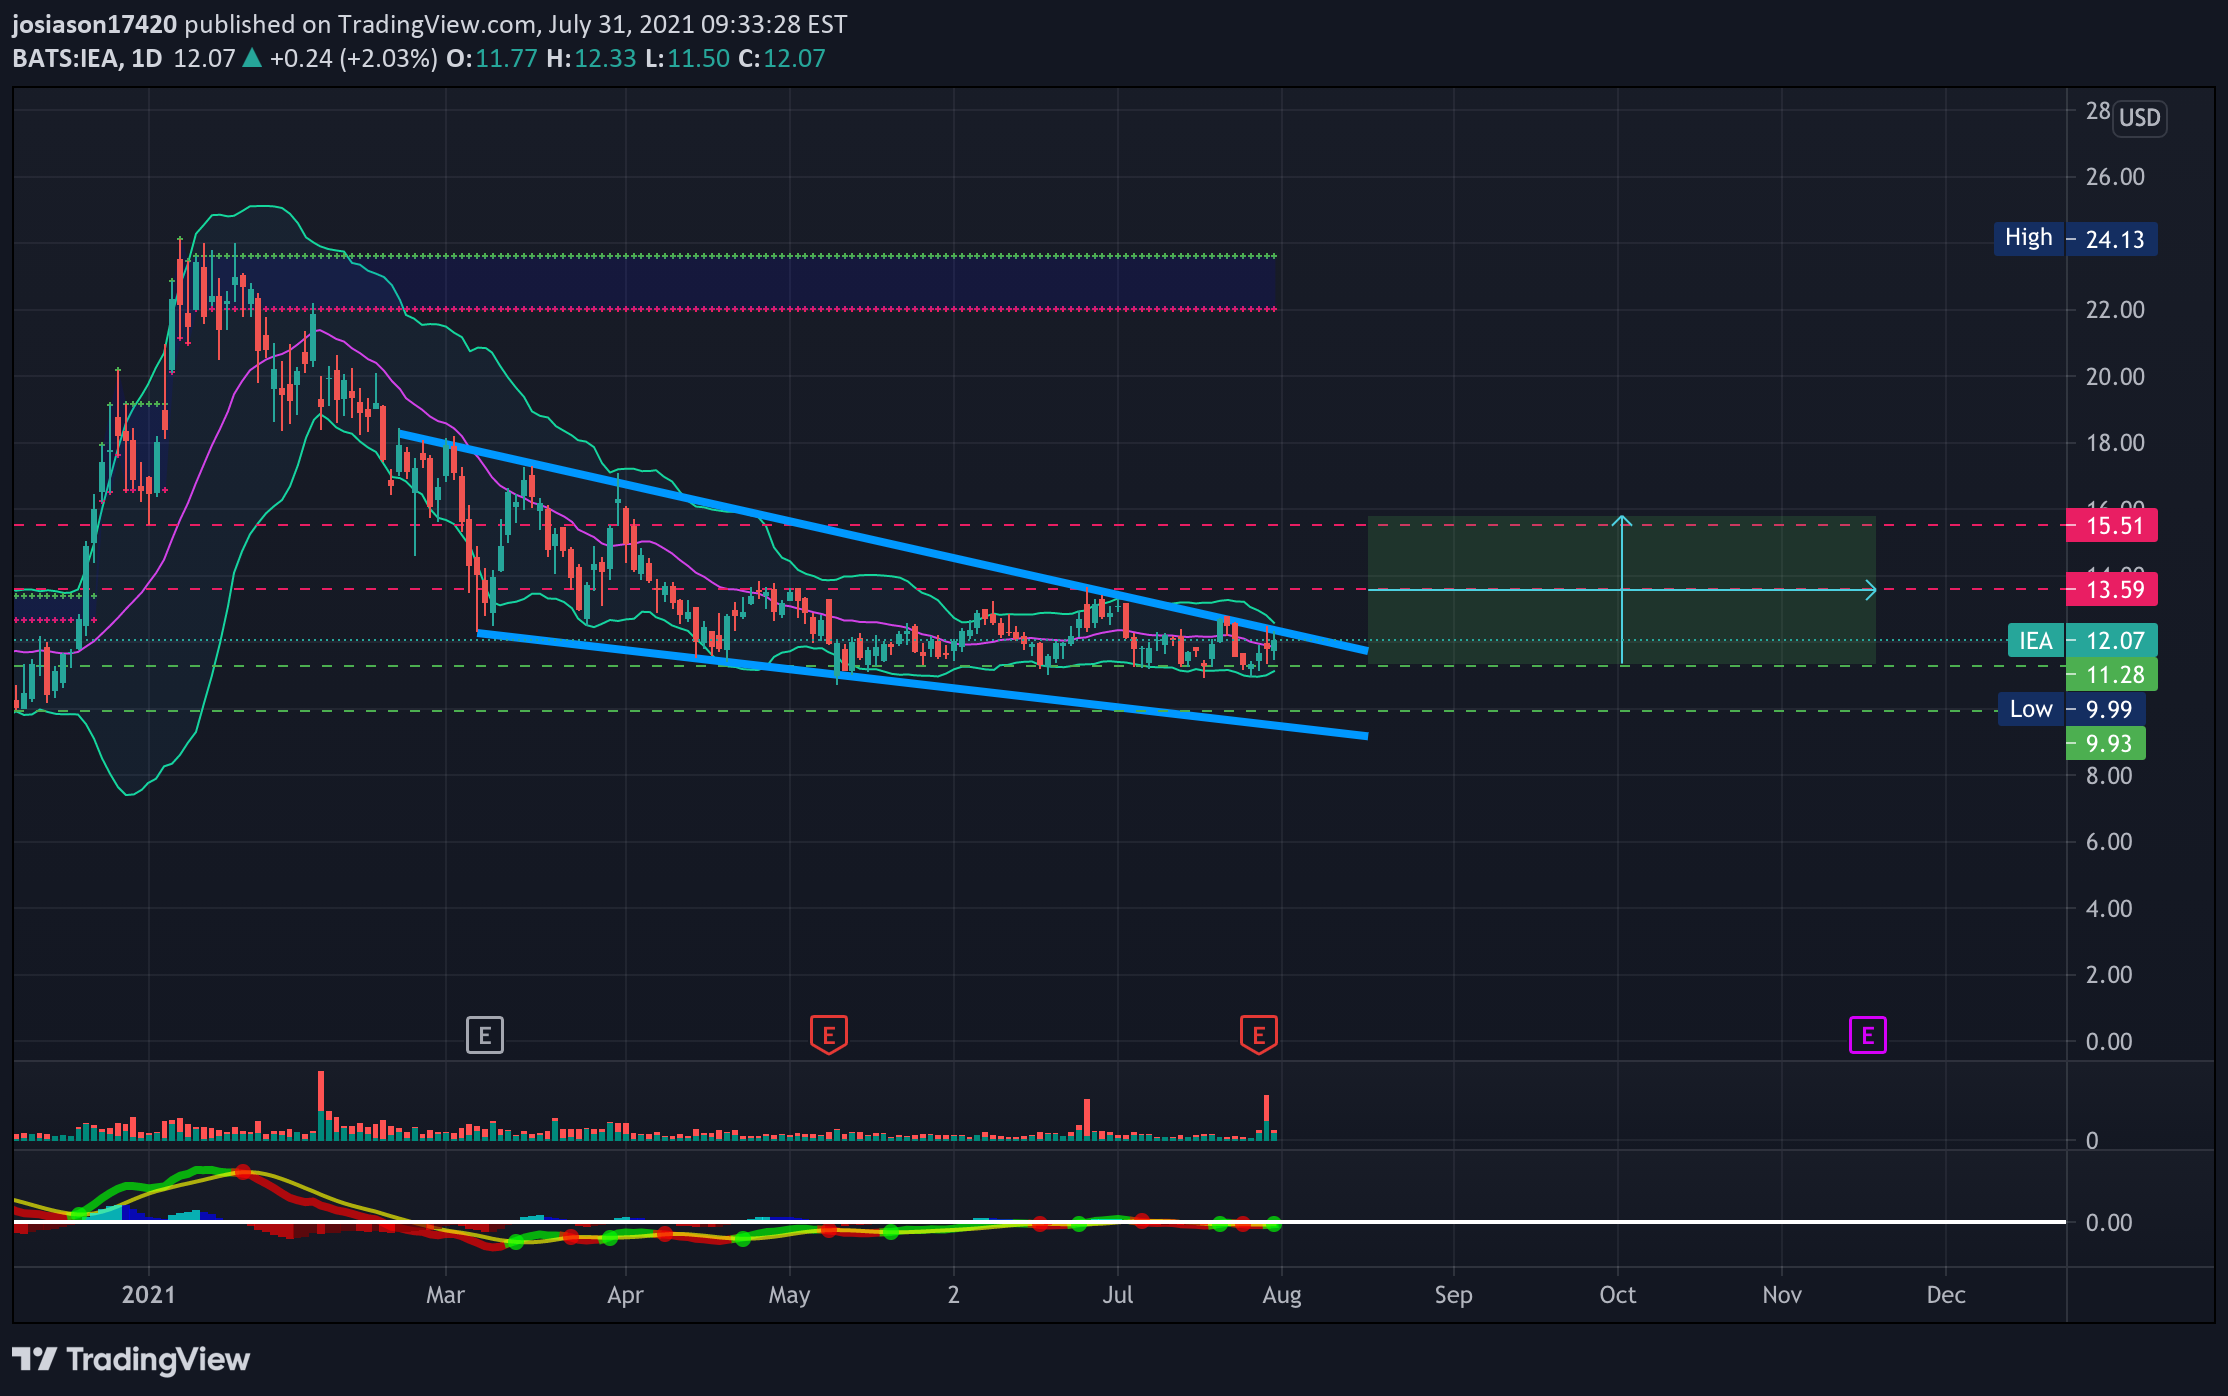Click the 0.00 oscillator axis value

coord(2108,1222)
